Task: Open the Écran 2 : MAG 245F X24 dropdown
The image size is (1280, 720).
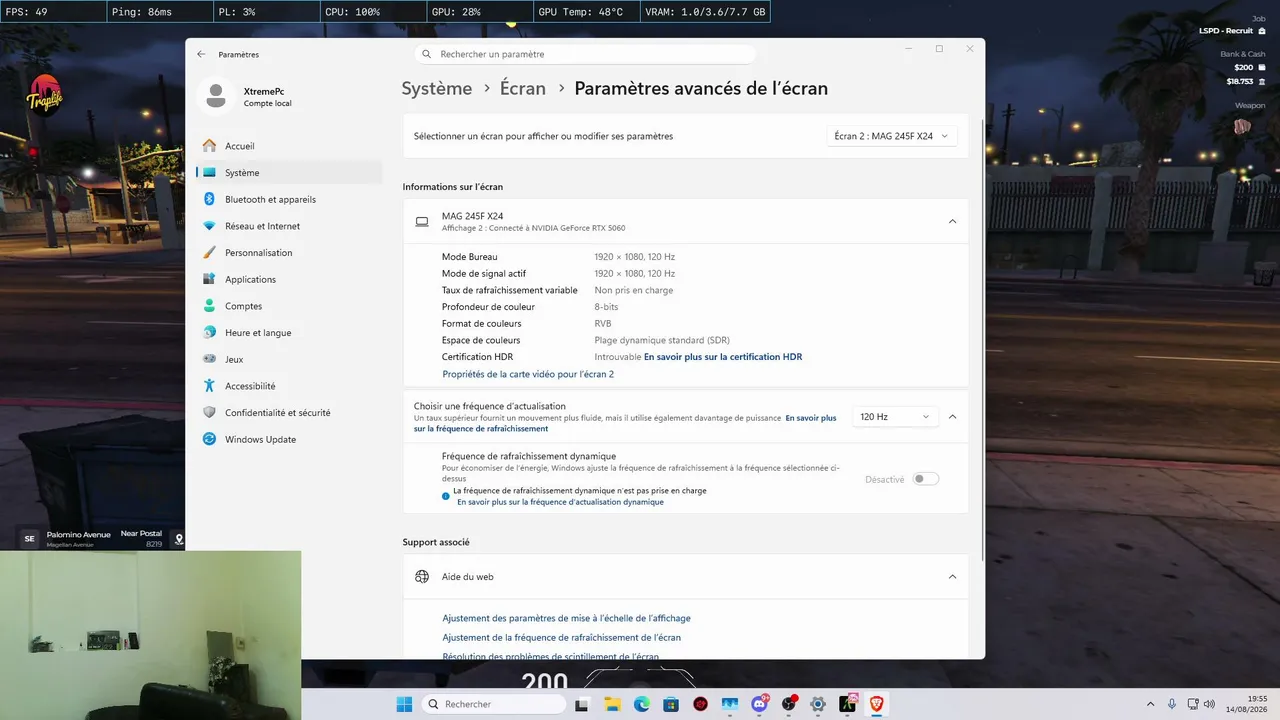Action: coord(892,136)
